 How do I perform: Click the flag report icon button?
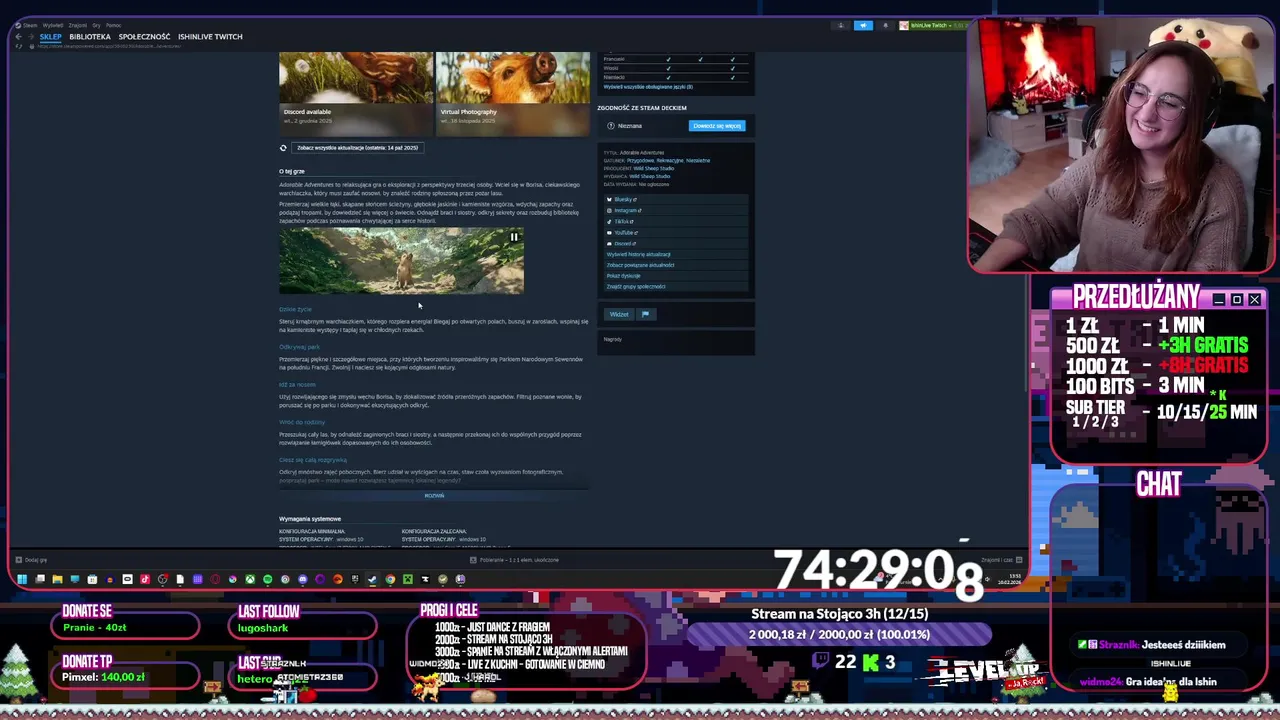(x=645, y=314)
